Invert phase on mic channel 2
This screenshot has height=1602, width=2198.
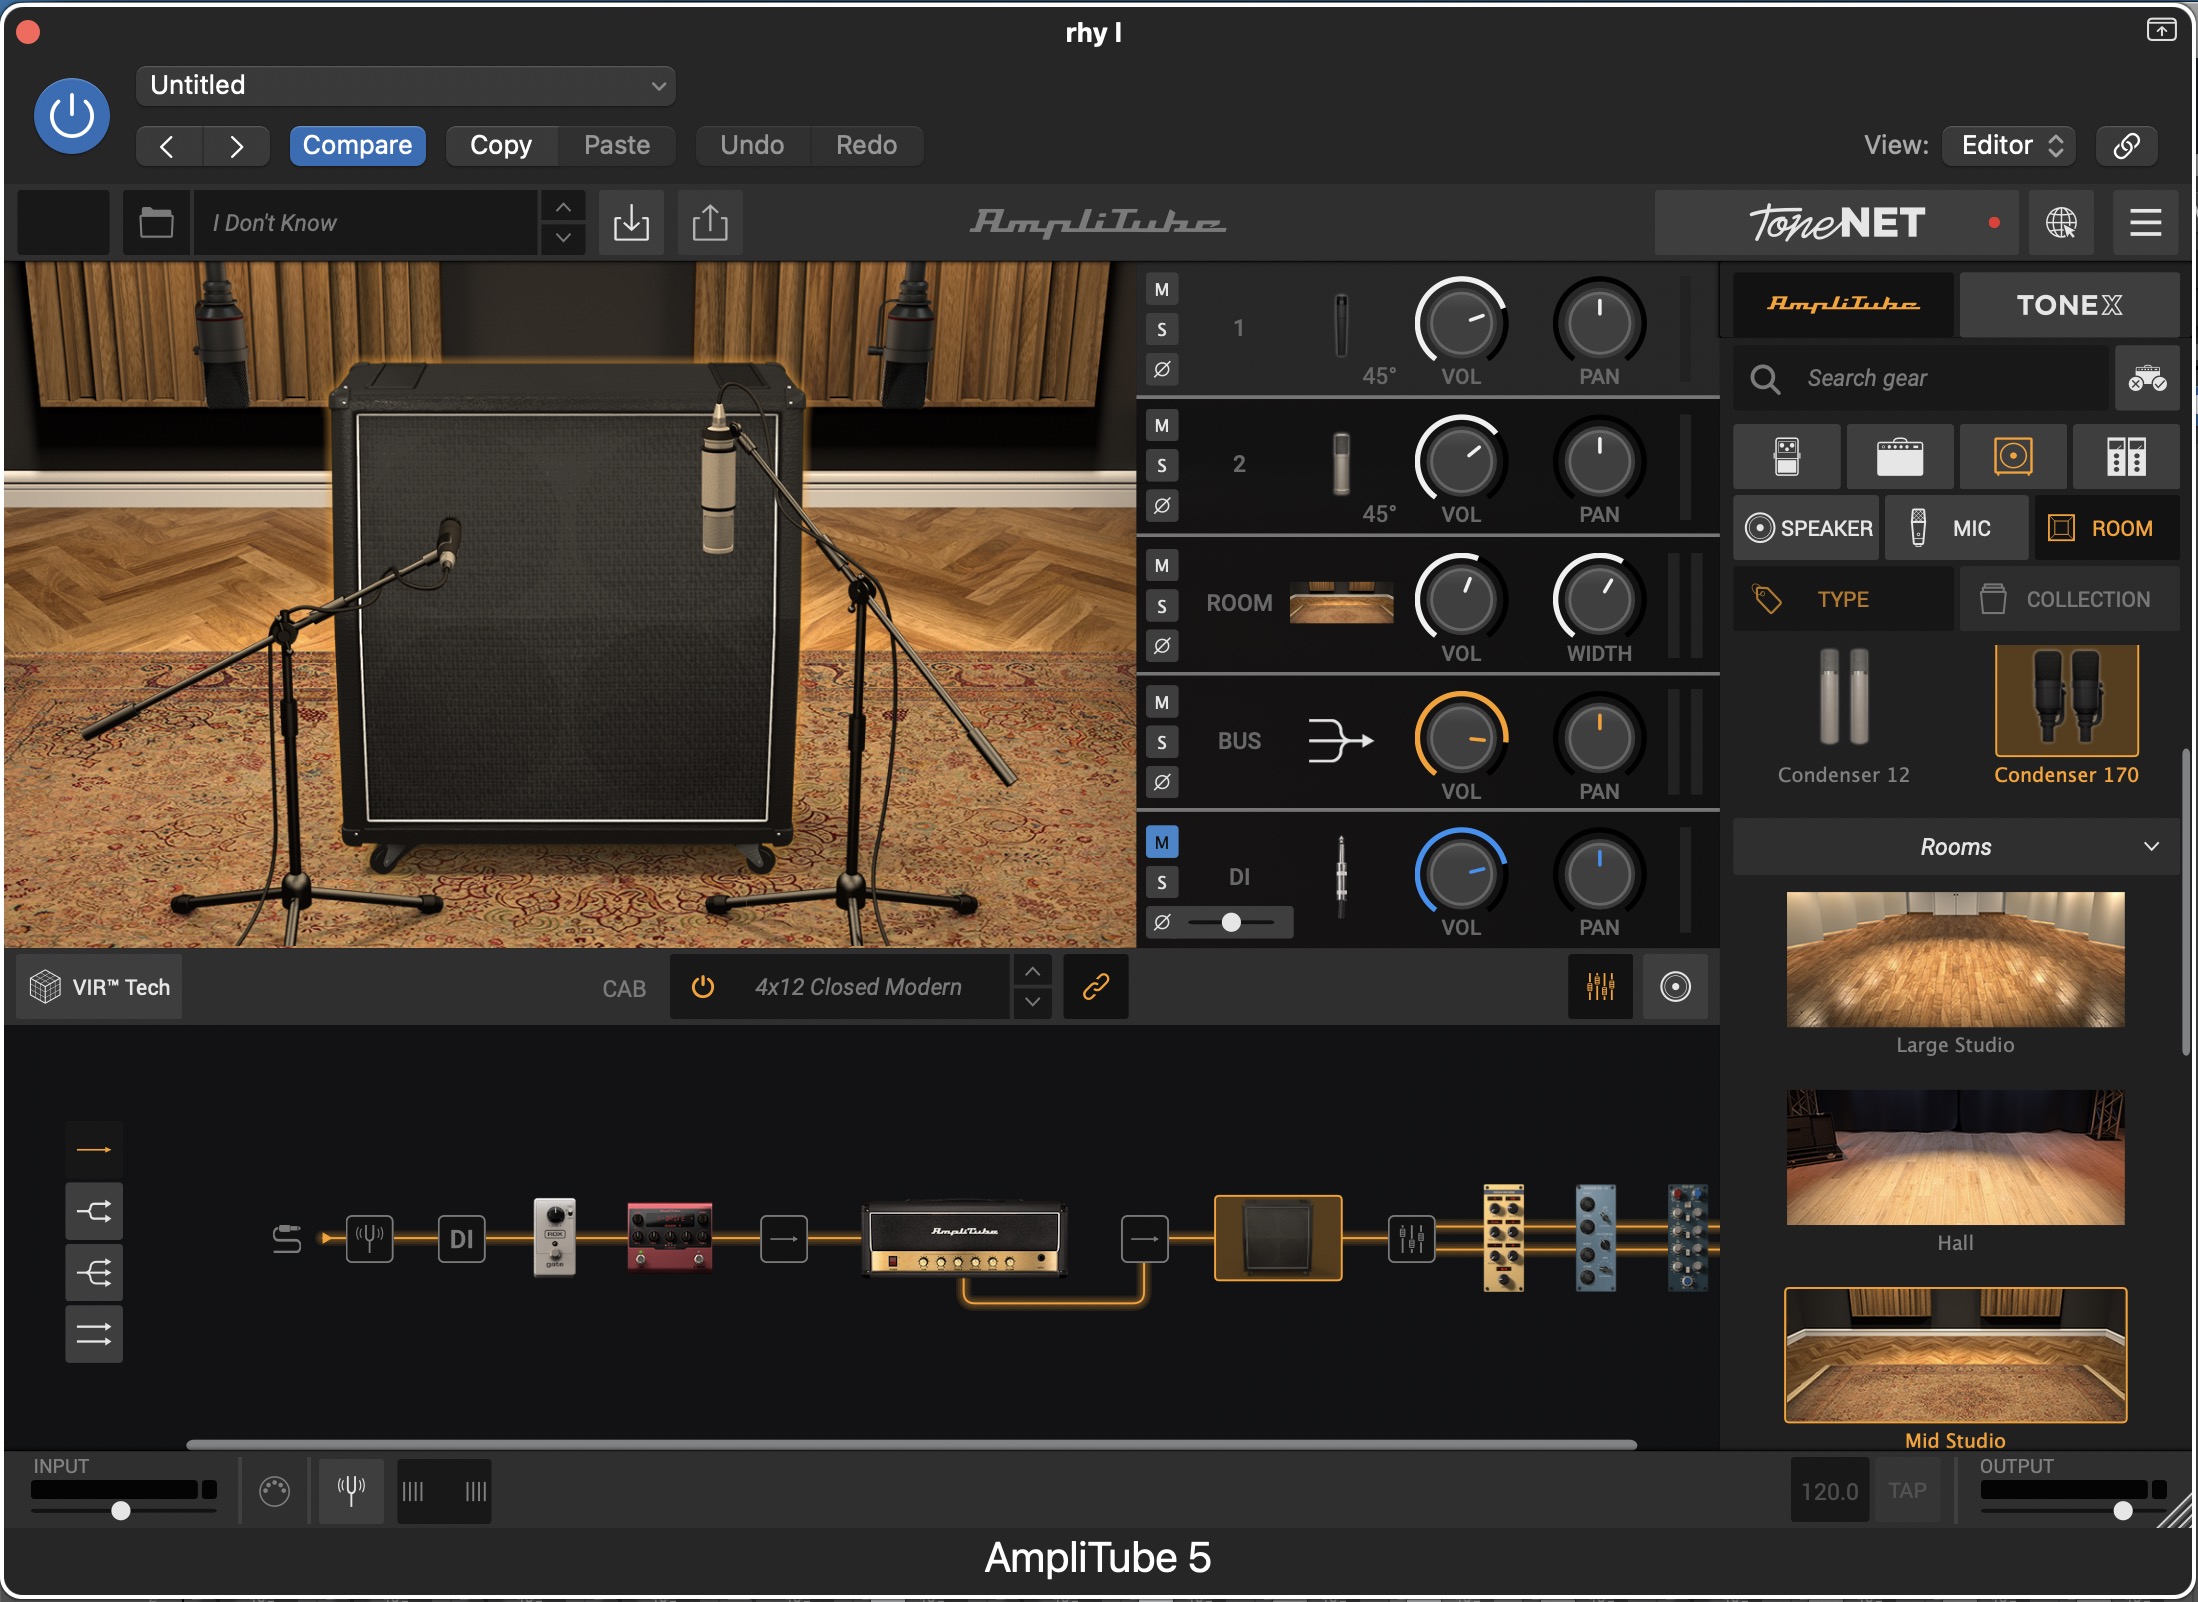coord(1162,505)
